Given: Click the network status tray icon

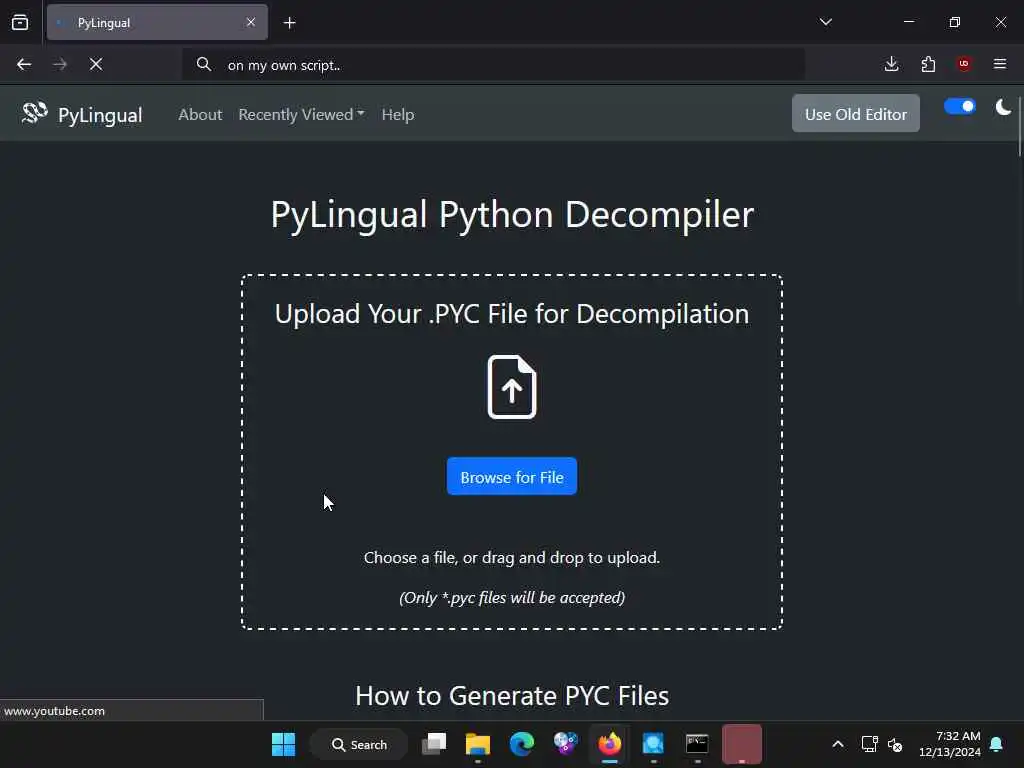Looking at the screenshot, I should pos(869,744).
